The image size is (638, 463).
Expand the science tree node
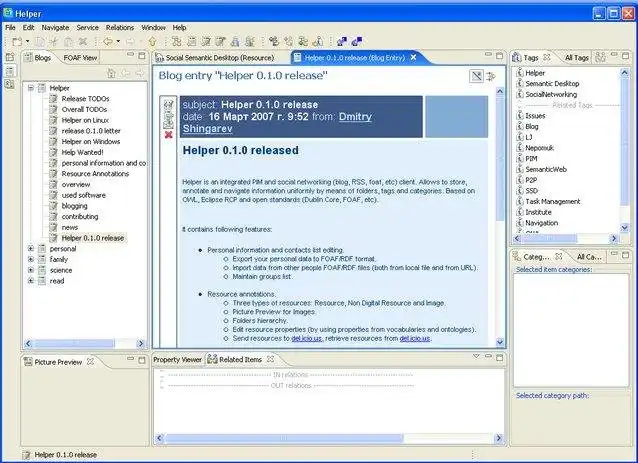31,270
